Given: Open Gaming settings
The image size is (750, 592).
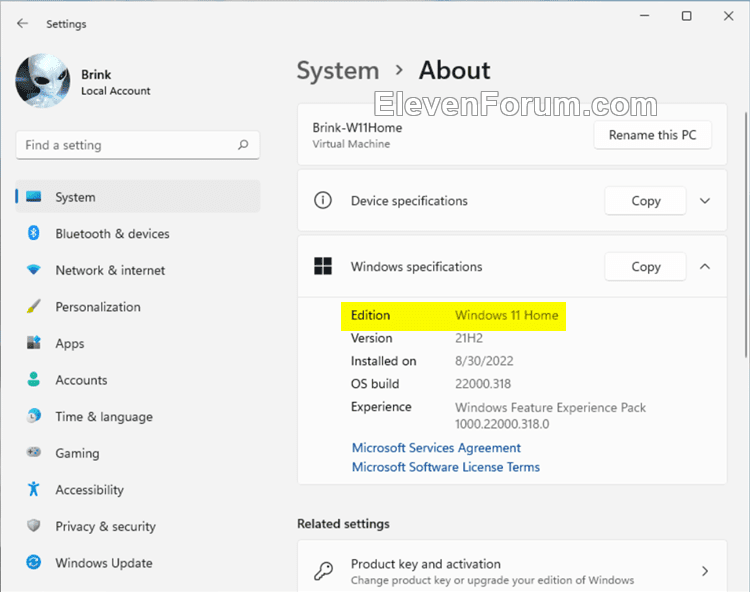Looking at the screenshot, I should 77,453.
